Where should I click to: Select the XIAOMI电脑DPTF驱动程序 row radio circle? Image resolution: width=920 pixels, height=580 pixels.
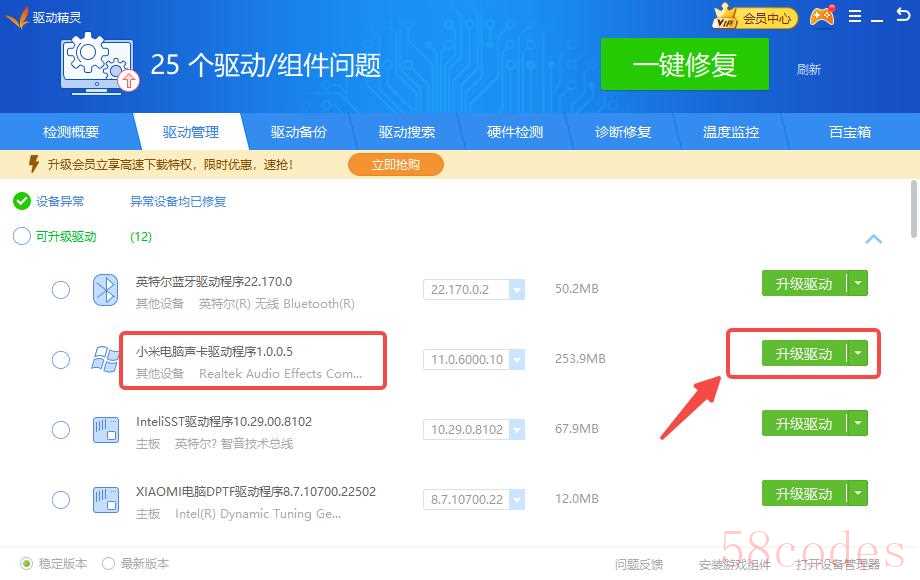[x=60, y=500]
